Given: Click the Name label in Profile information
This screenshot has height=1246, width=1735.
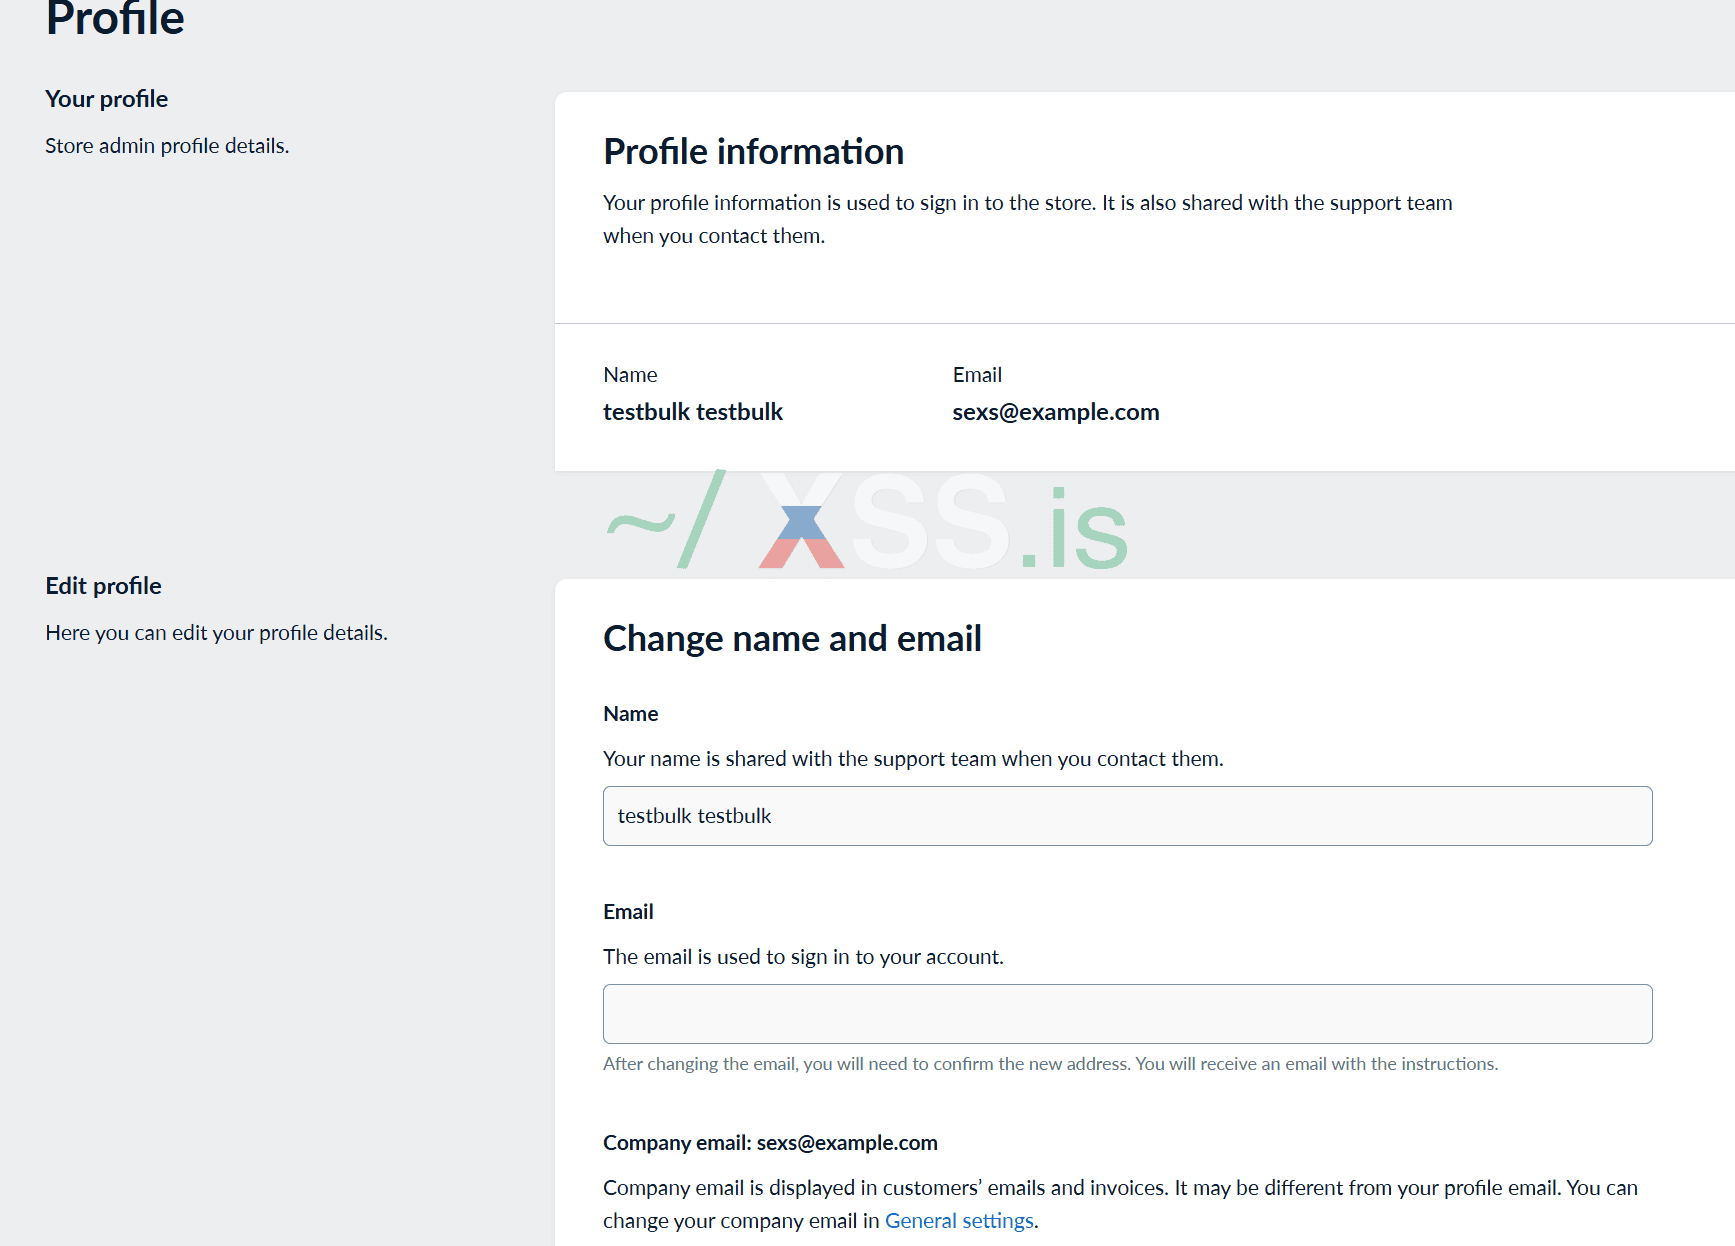Looking at the screenshot, I should tap(630, 375).
